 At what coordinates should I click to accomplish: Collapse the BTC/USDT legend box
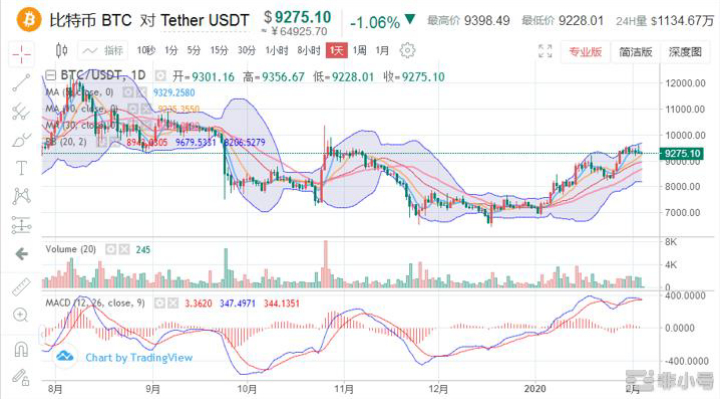50,75
